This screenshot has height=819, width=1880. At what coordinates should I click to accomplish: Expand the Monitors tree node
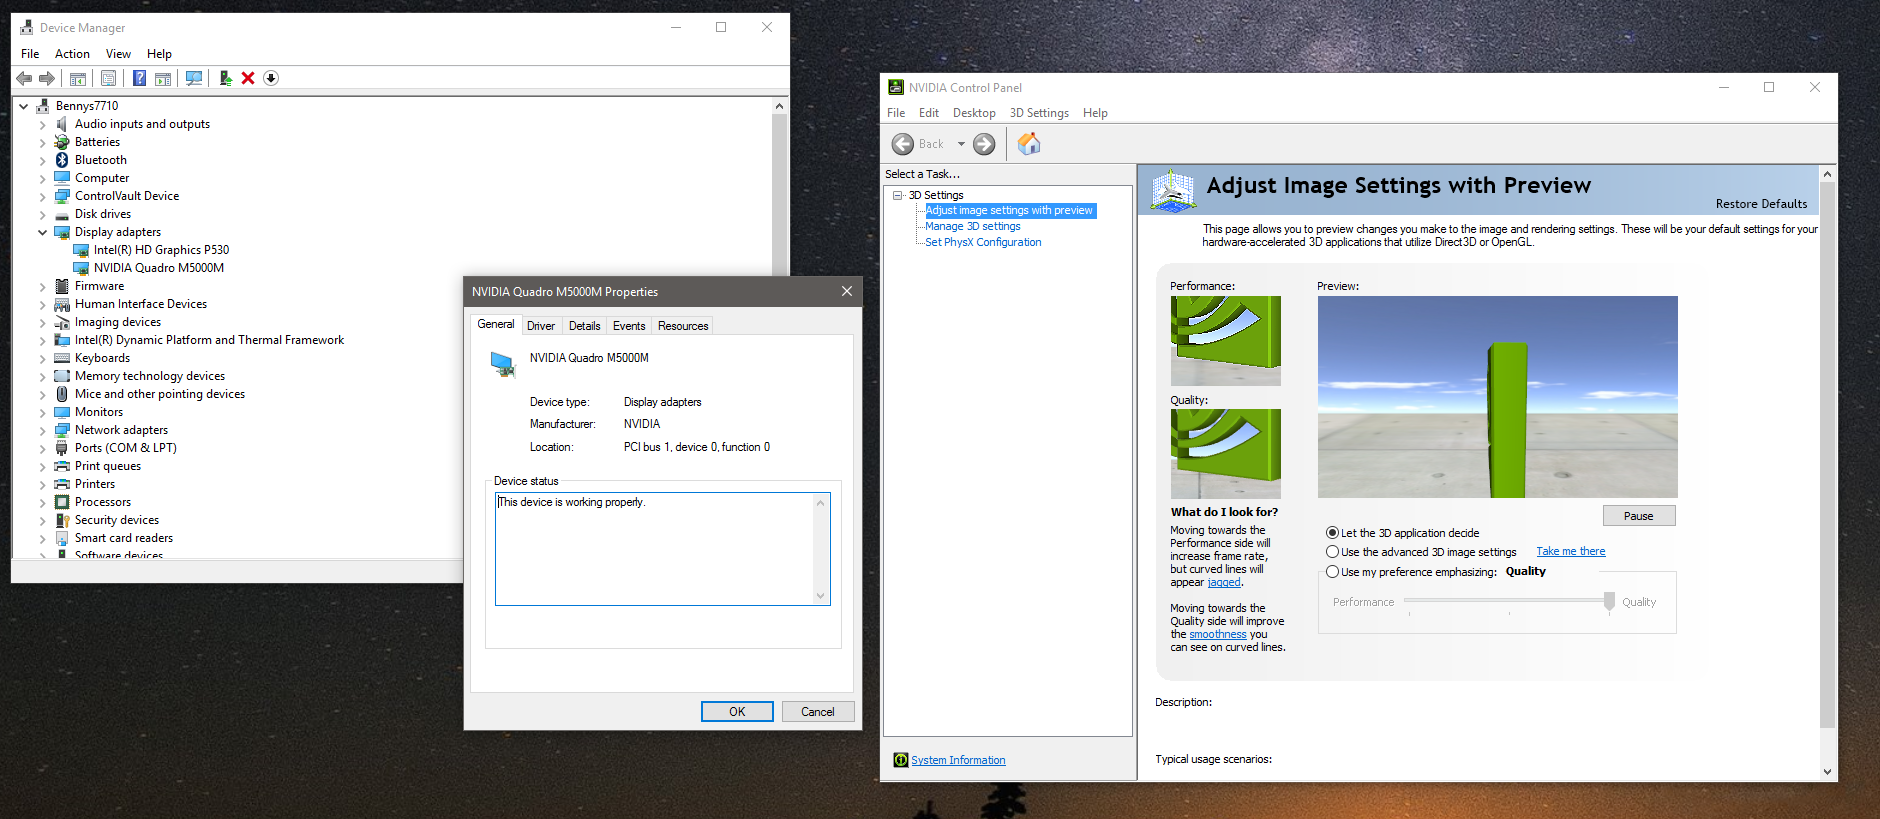click(x=42, y=413)
